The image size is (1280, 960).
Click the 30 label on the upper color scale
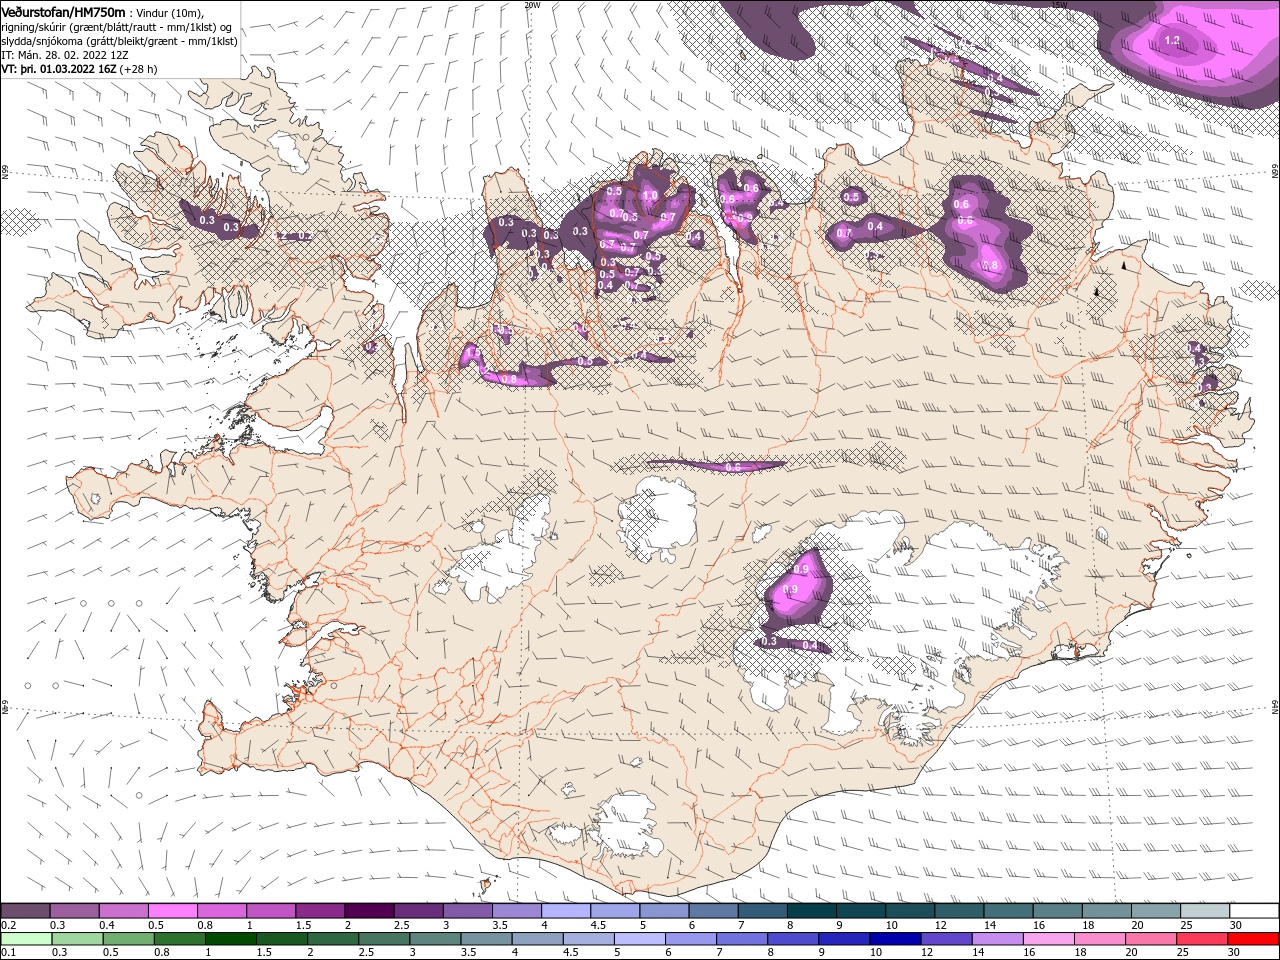[1236, 925]
